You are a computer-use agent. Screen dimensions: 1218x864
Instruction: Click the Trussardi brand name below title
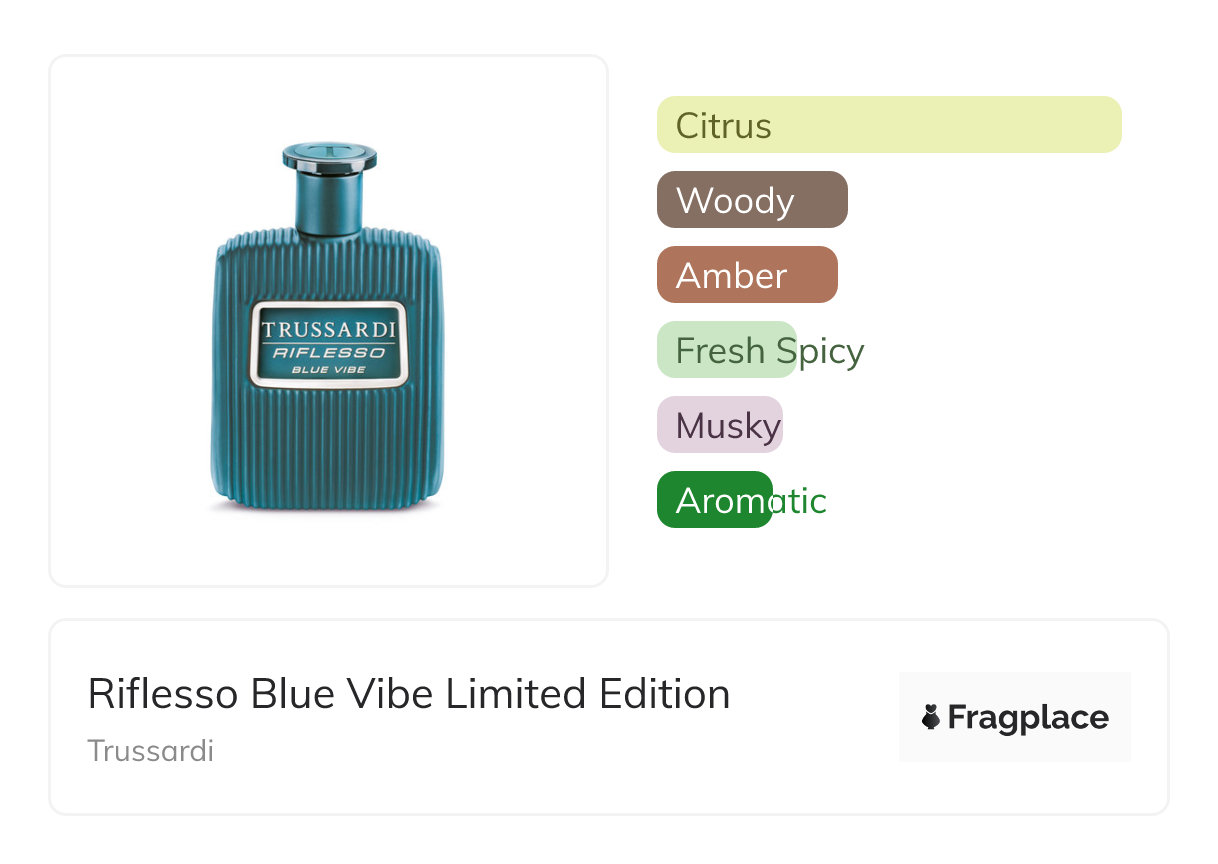point(150,751)
